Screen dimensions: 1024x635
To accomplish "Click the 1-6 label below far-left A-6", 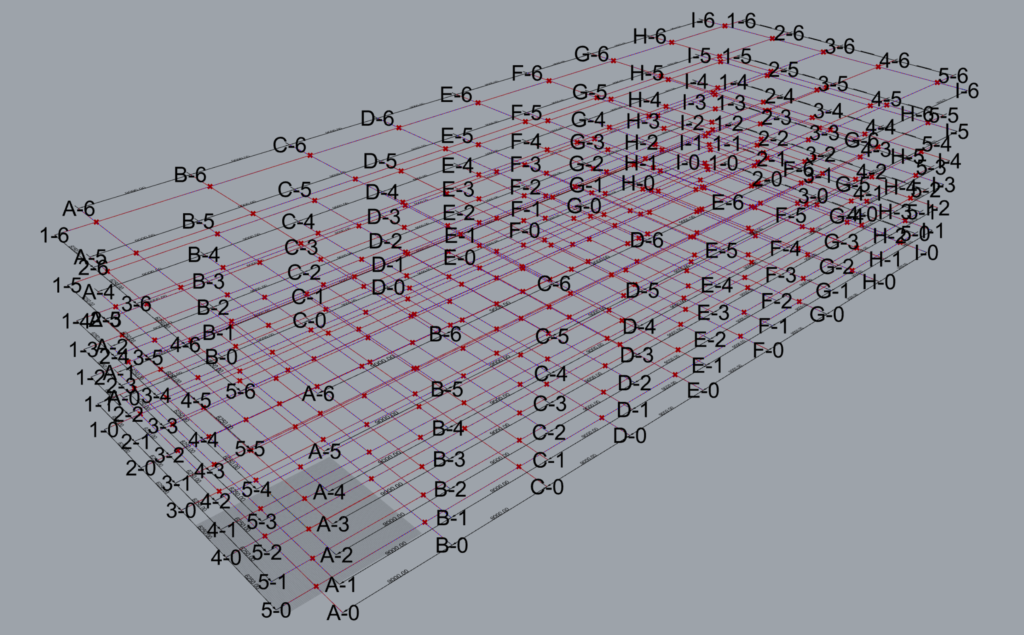I will [54, 235].
